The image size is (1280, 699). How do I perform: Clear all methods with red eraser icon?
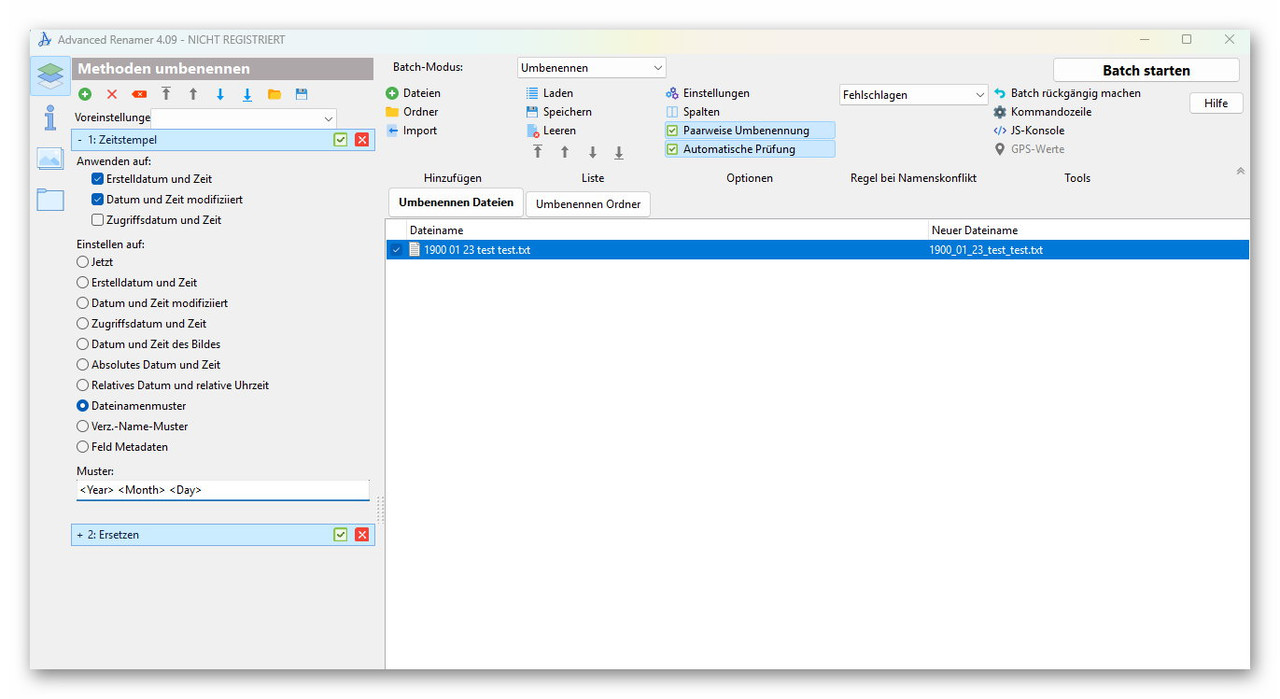click(139, 94)
